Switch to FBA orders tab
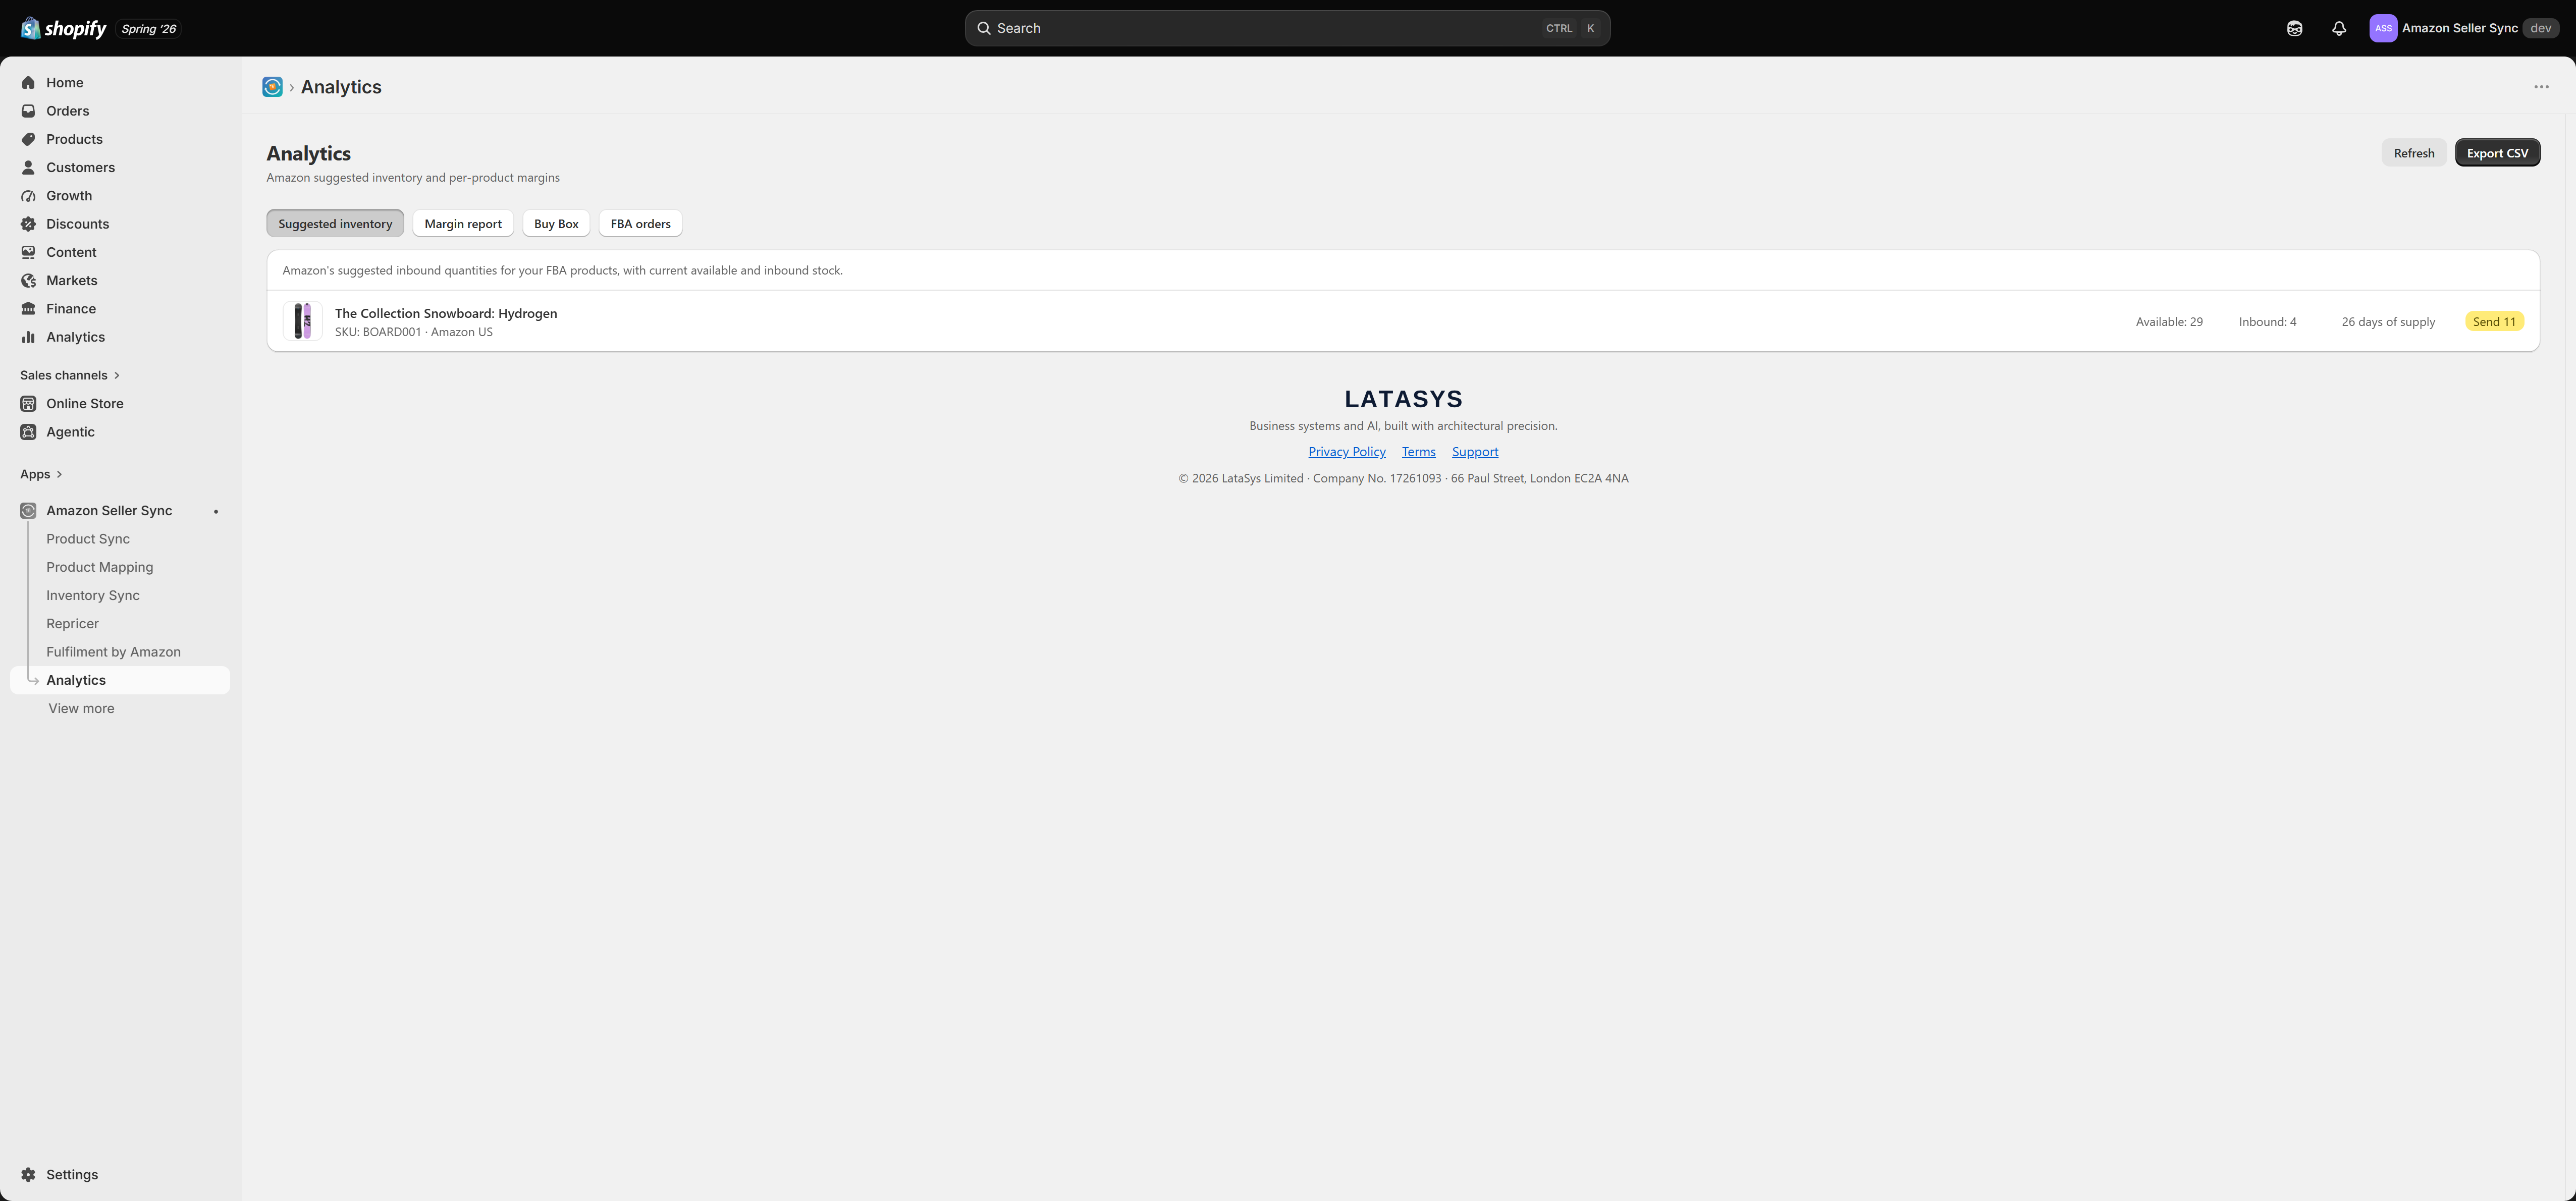 [640, 224]
